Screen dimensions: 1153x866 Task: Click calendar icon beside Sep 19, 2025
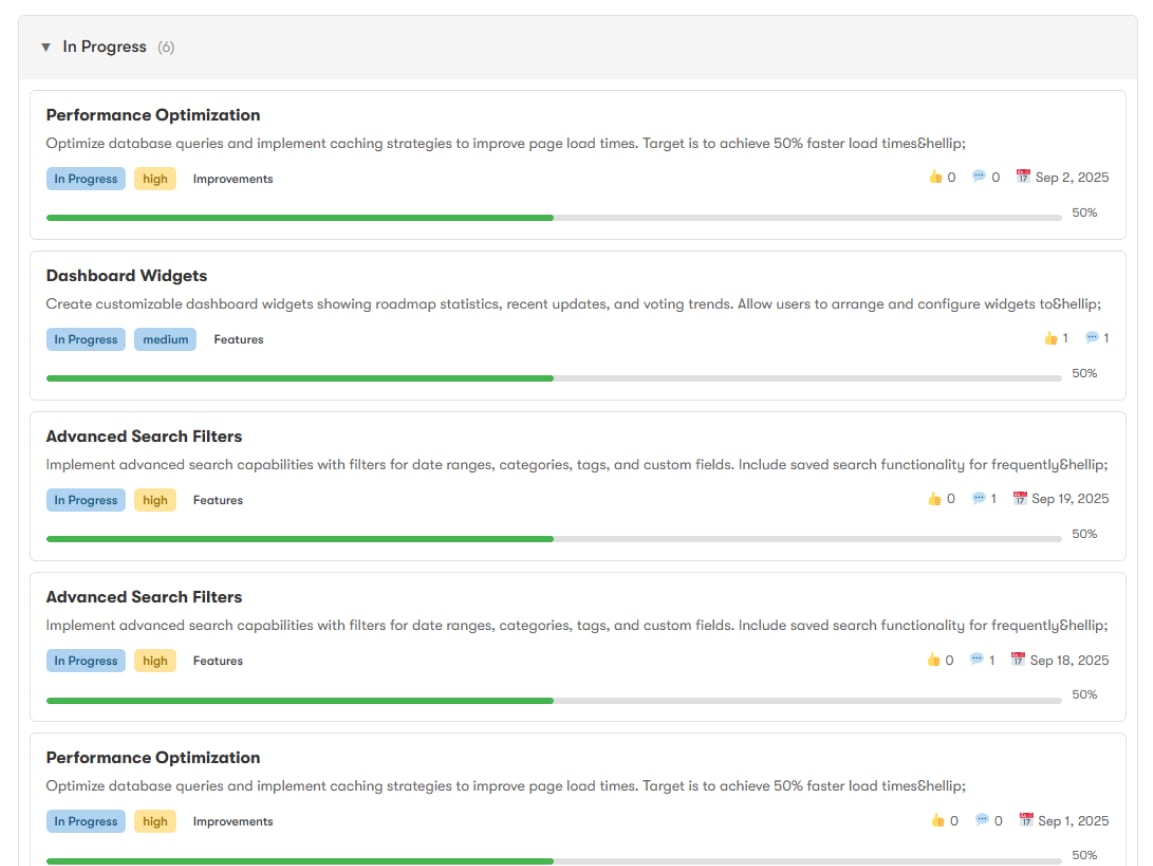[1020, 498]
